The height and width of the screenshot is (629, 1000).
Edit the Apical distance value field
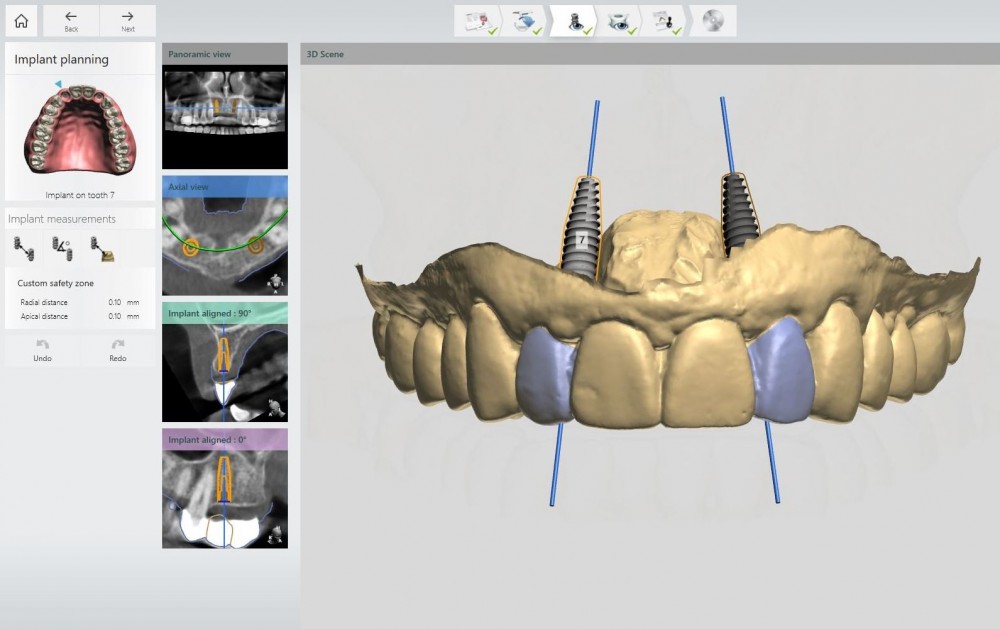(115, 316)
